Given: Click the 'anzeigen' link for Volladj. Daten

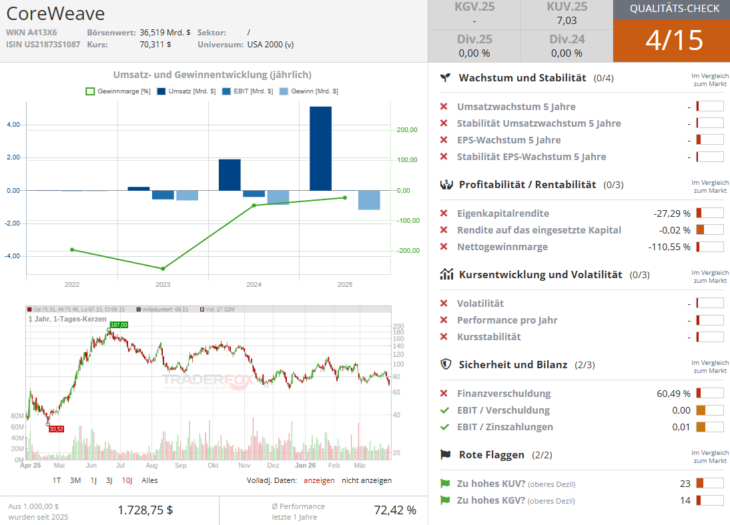Looking at the screenshot, I should [x=318, y=480].
